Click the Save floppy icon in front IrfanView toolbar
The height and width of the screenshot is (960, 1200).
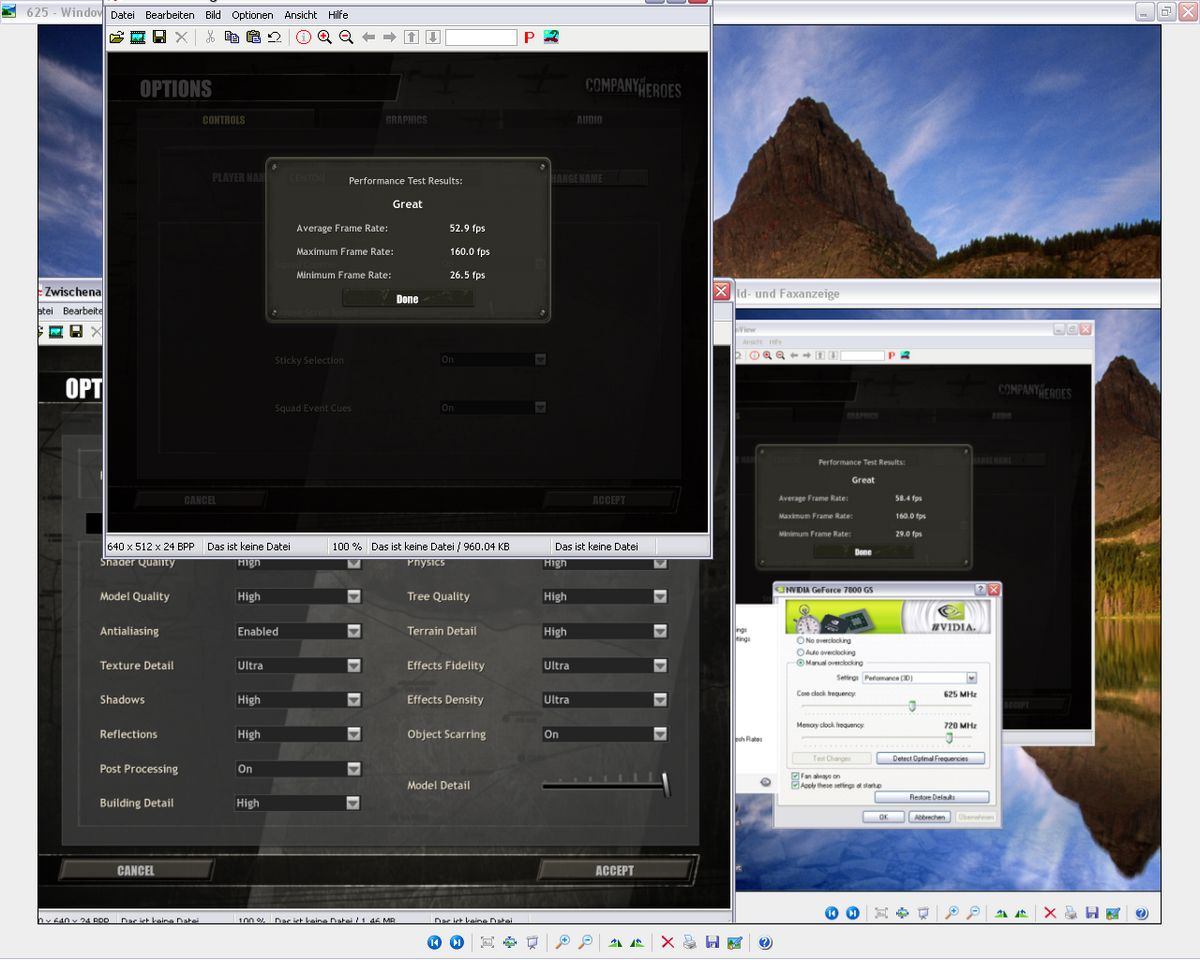point(159,37)
